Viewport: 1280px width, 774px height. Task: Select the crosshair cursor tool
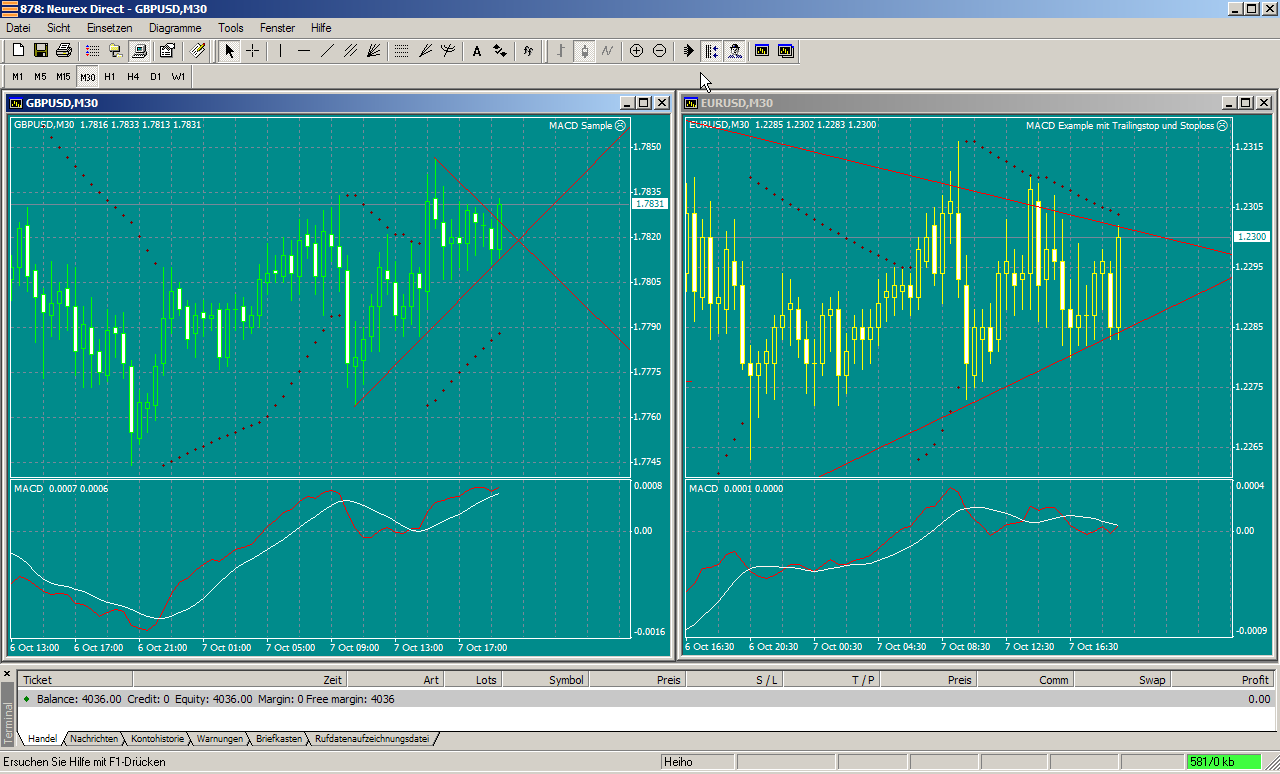pyautogui.click(x=253, y=51)
